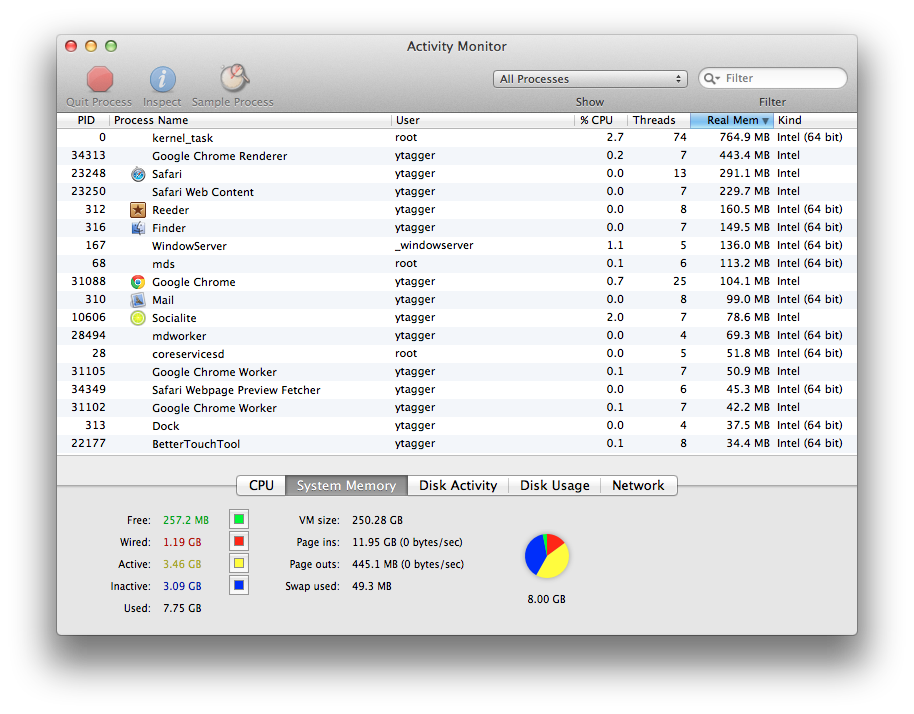This screenshot has width=914, height=714.
Task: Select the Mail stamp icon
Action: (x=138, y=300)
